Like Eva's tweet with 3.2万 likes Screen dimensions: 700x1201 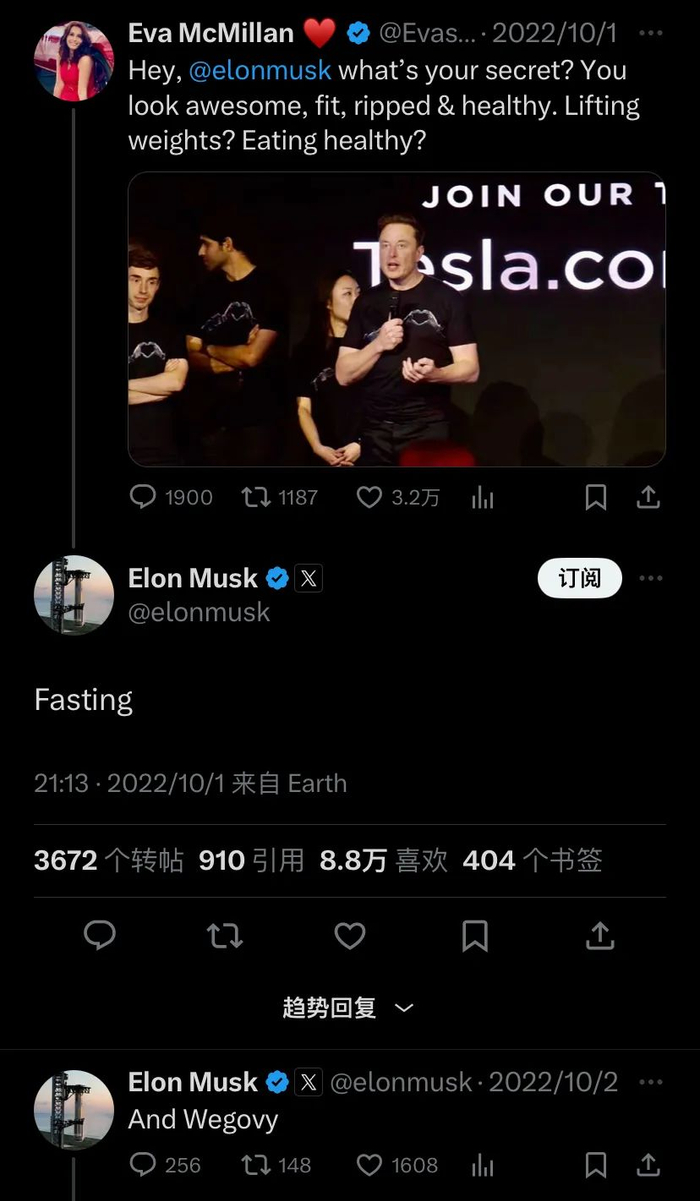tap(398, 497)
